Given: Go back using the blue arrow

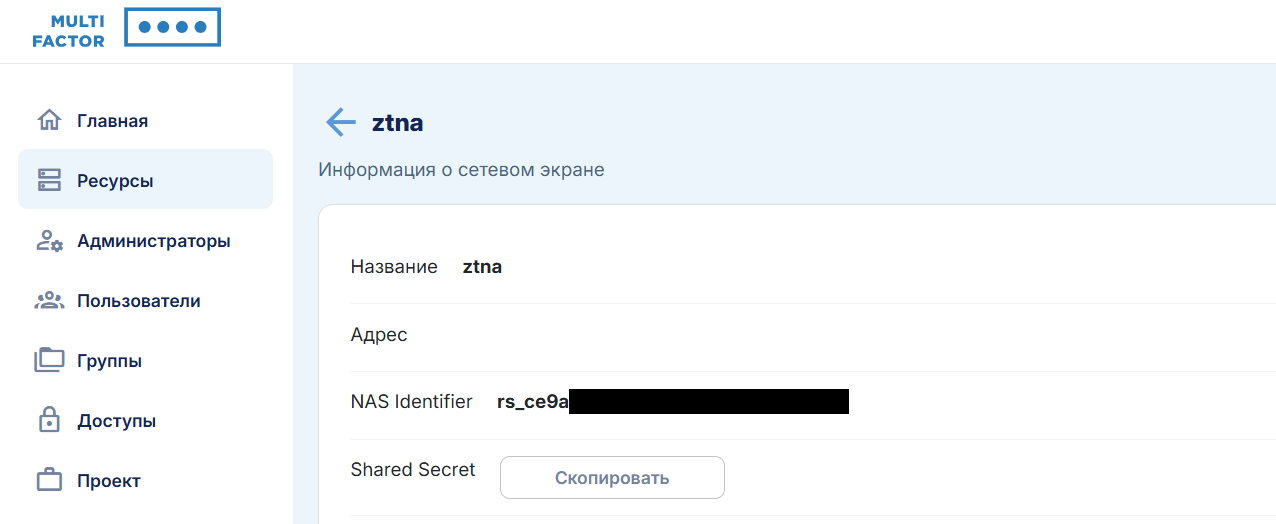Looking at the screenshot, I should 341,122.
